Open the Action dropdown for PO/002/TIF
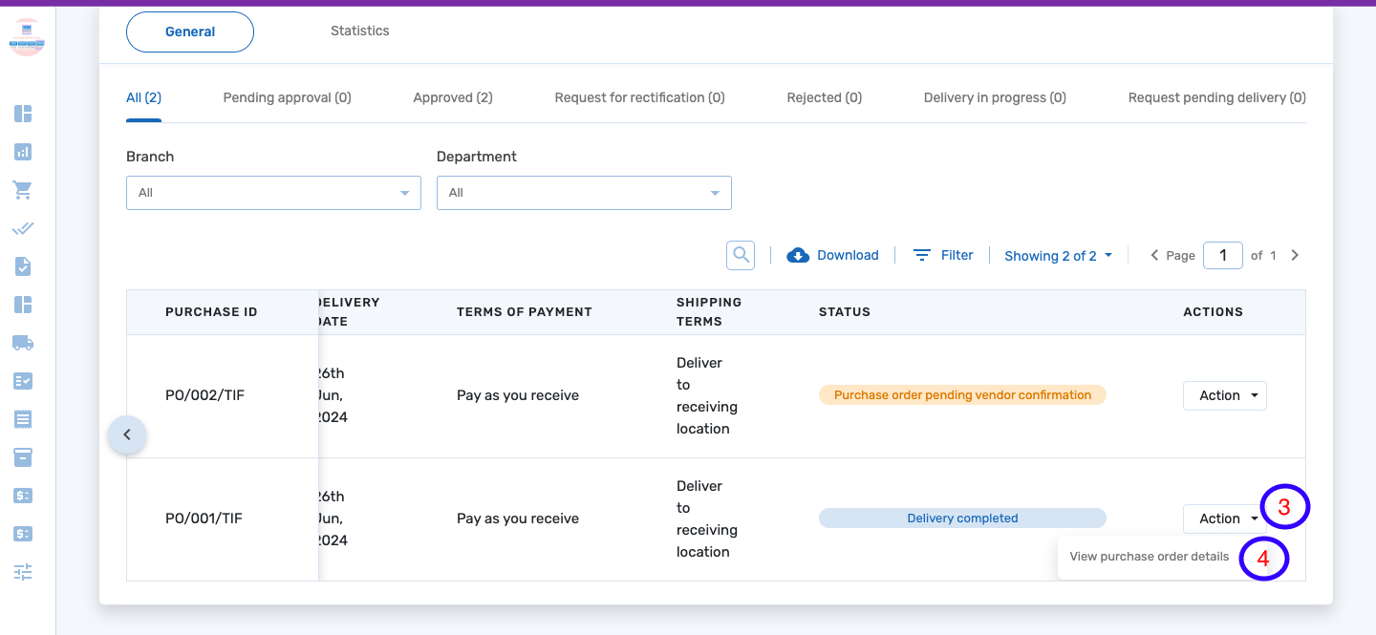 [x=1224, y=395]
